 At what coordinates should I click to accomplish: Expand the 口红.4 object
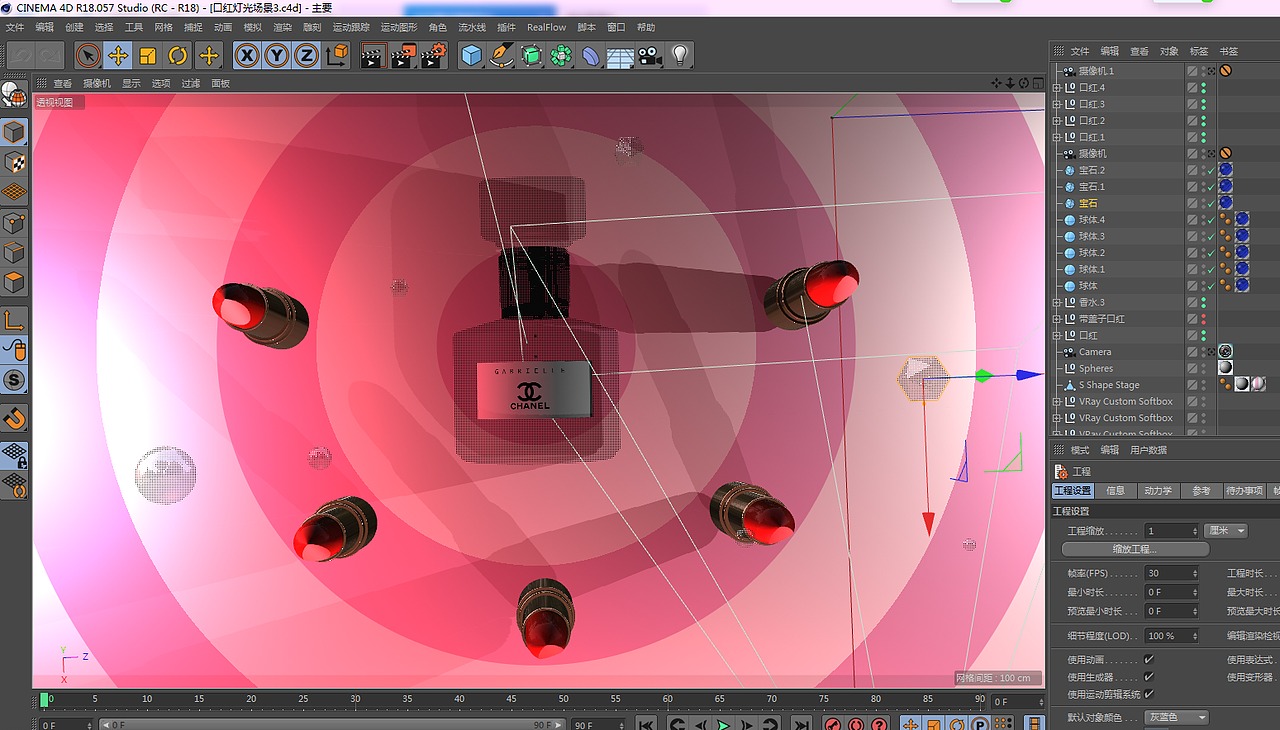point(1057,88)
